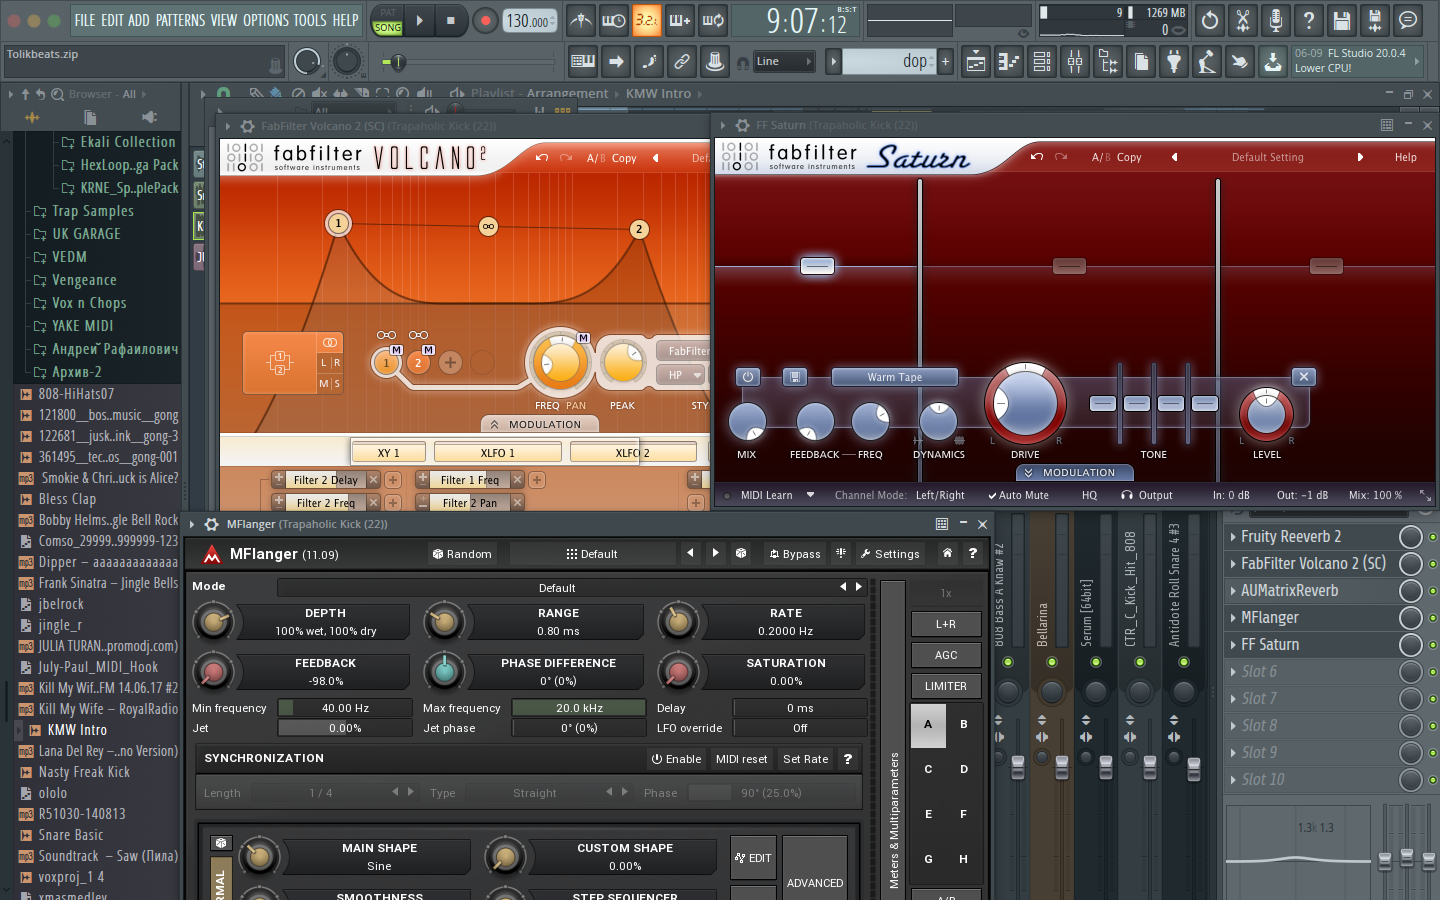Viewport: 1440px width, 900px height.
Task: Adjust the Saturn LEVEL knob
Action: click(1266, 412)
